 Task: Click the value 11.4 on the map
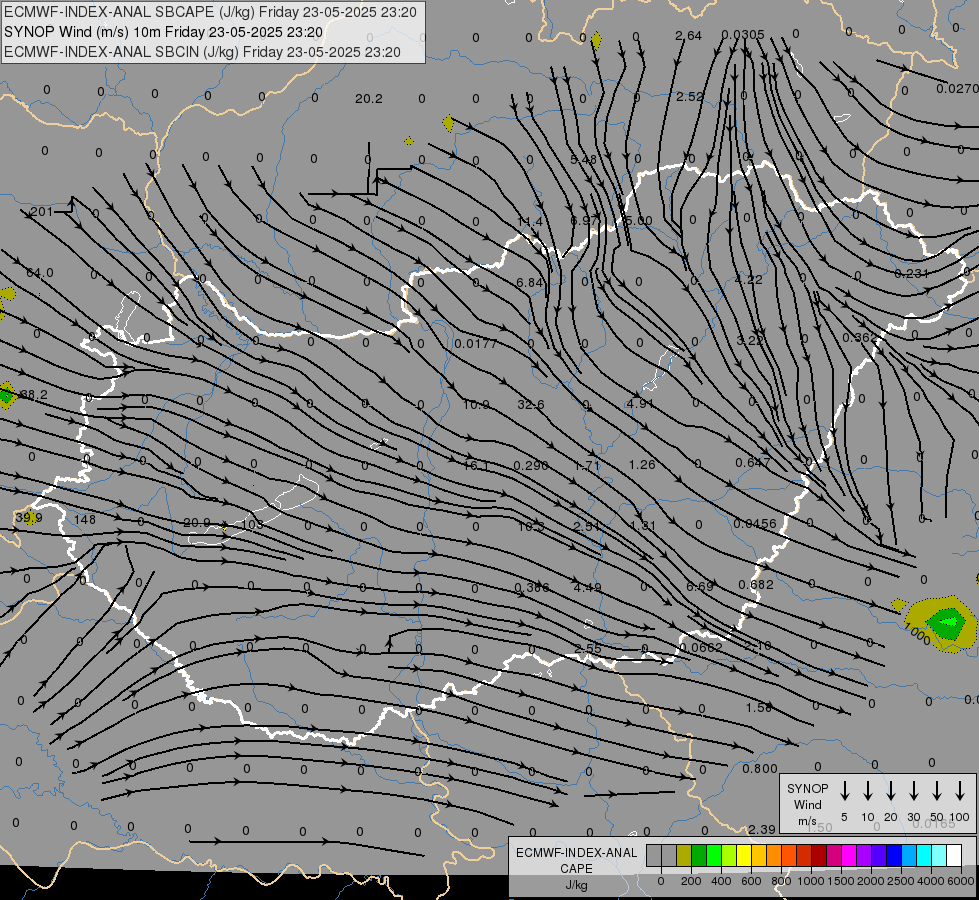coord(530,222)
